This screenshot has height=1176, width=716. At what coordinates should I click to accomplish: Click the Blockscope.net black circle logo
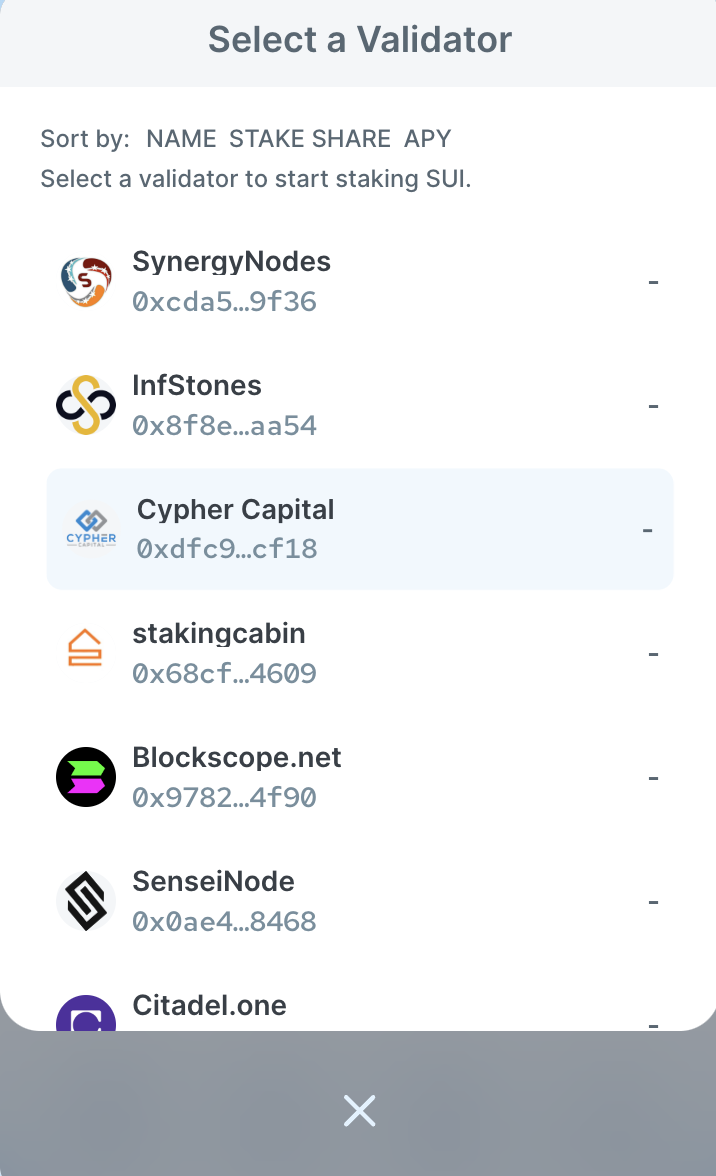click(x=86, y=777)
